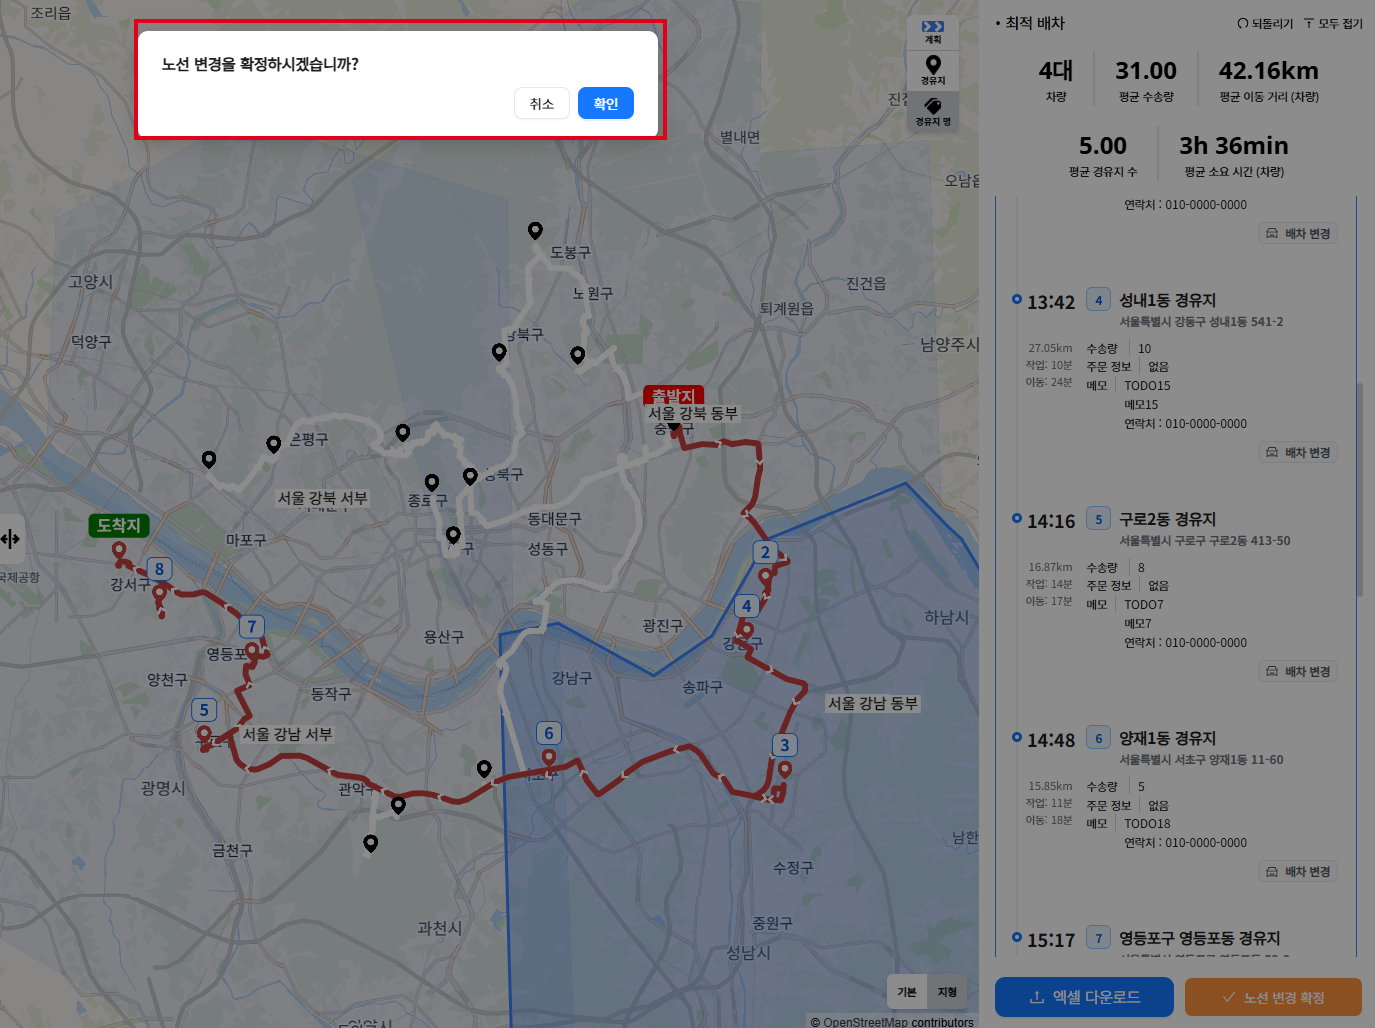Click the 노선 변경 확정 button
The width and height of the screenshot is (1375, 1028).
(1273, 997)
